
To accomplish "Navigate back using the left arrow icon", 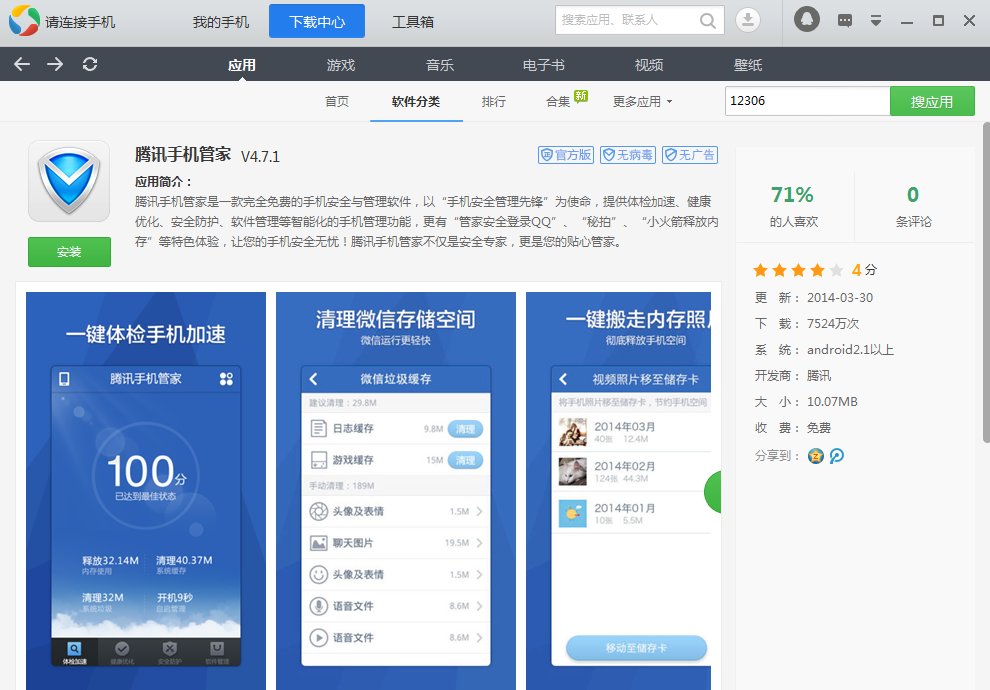I will (x=21, y=64).
